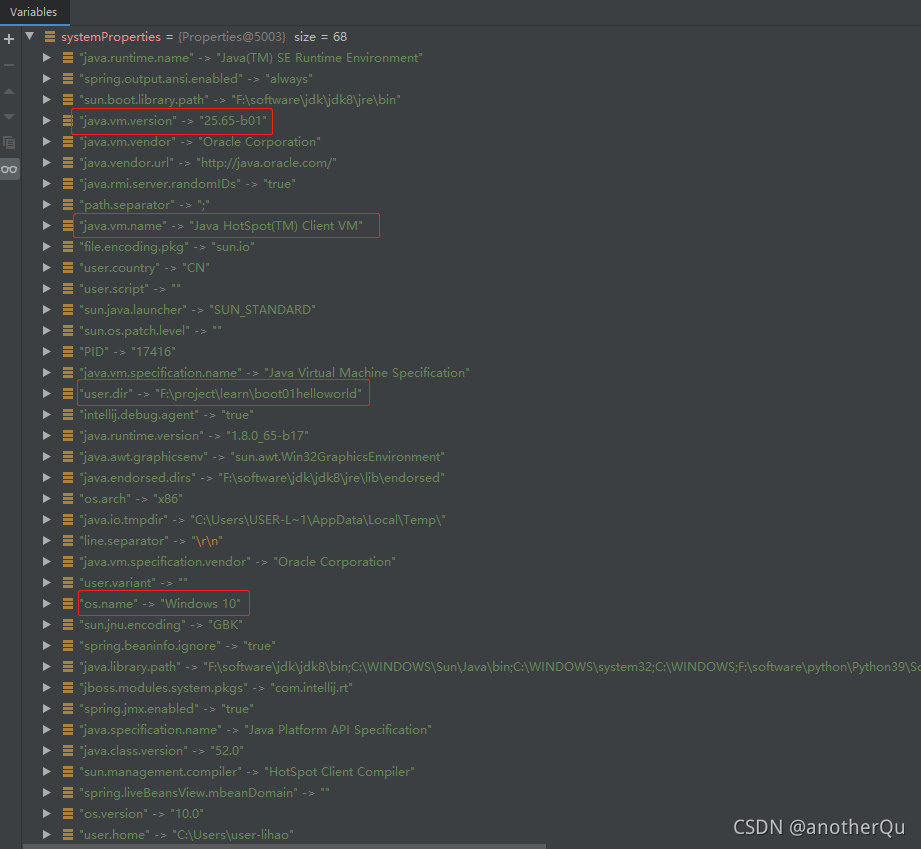Select the "java.endorsed.dirs" row
Screen dimensions: 921x849
(x=262, y=478)
